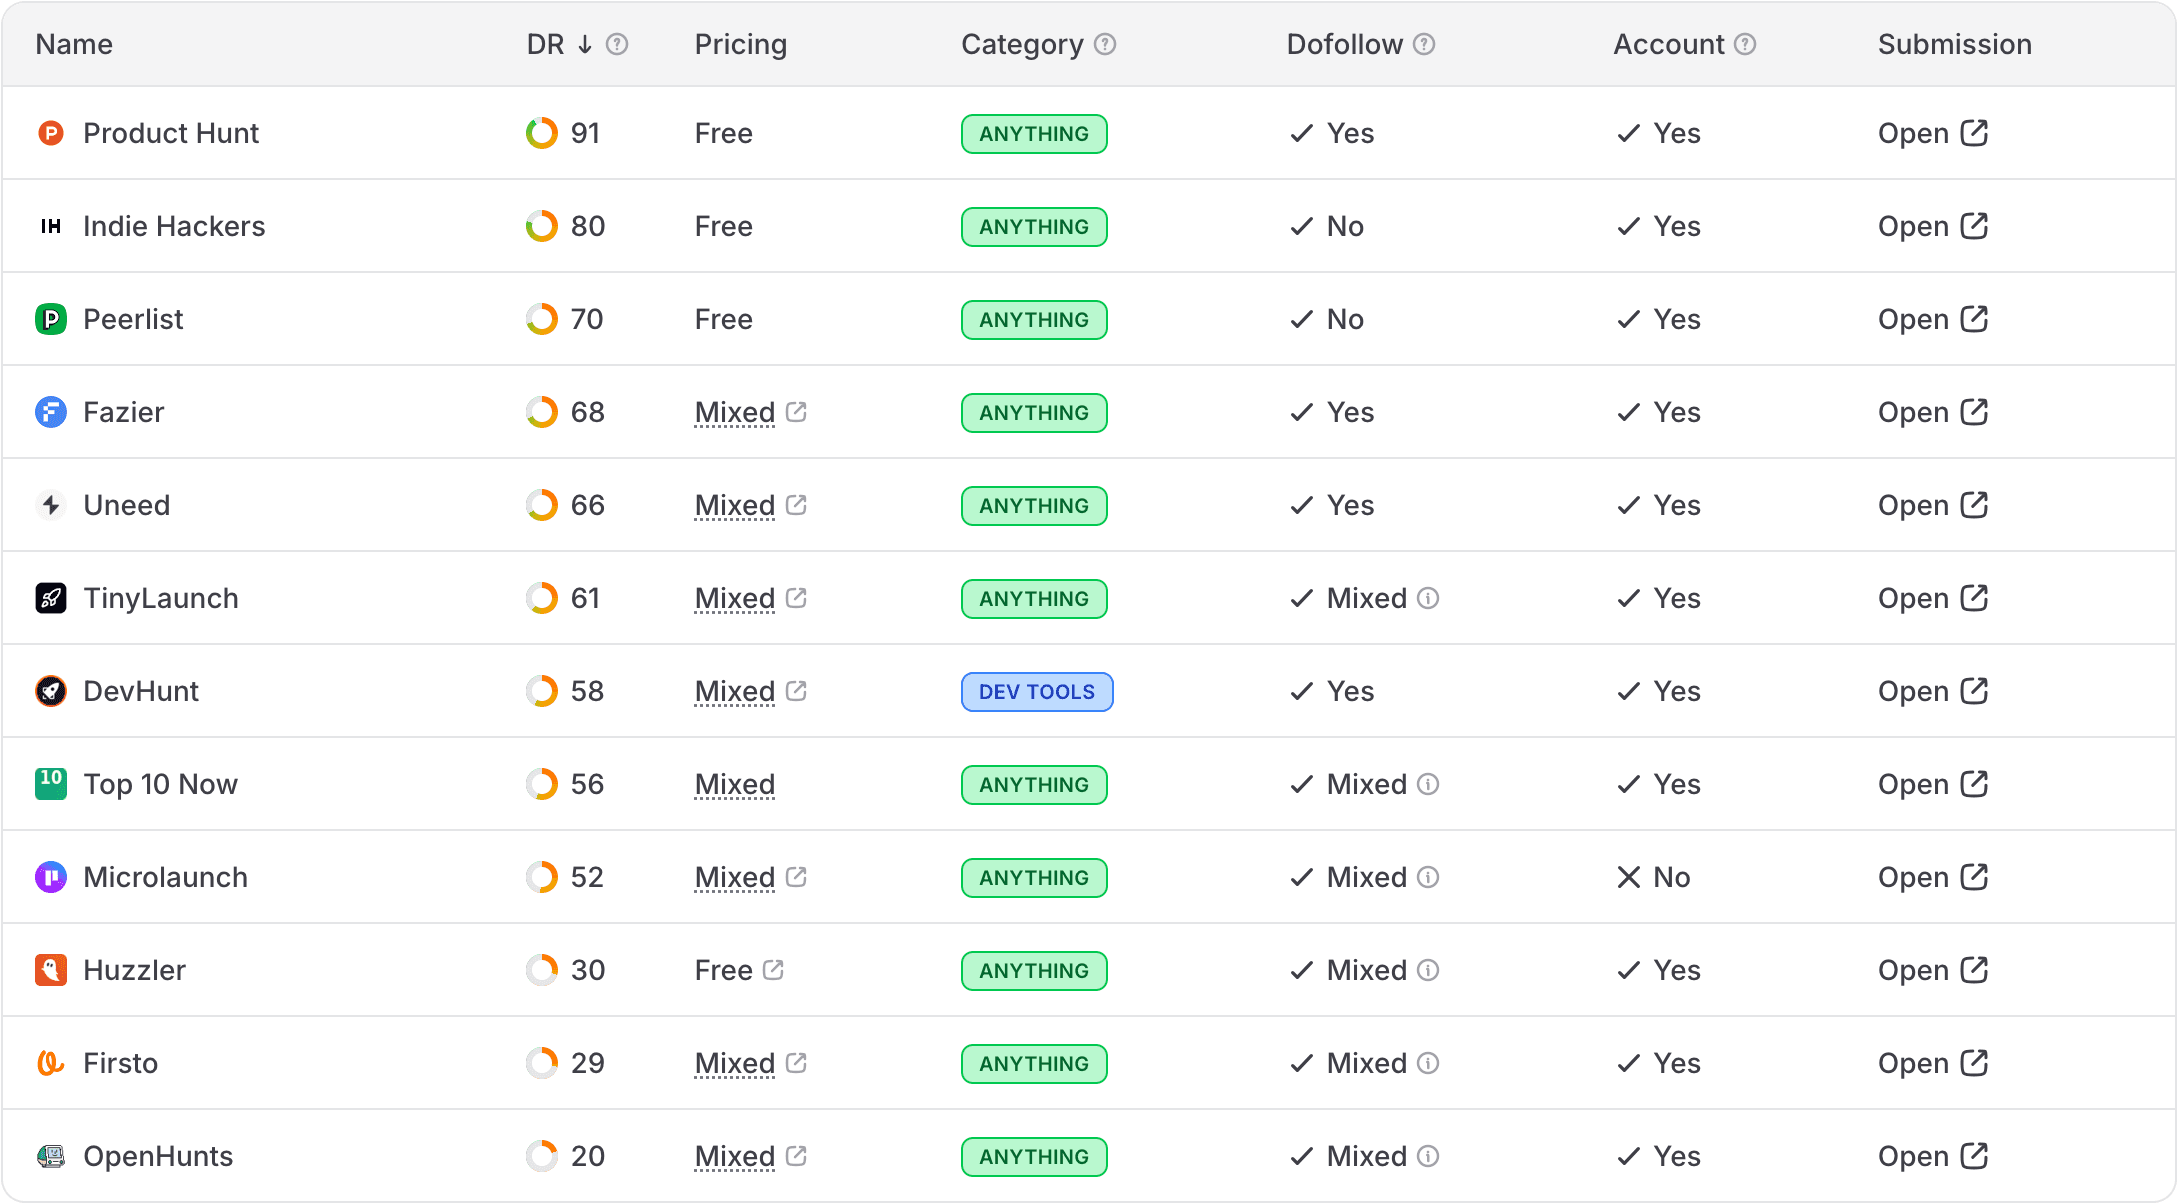Viewport: 2178px width, 1204px height.
Task: Click the DEV TOOLS category badge
Action: pos(1036,692)
